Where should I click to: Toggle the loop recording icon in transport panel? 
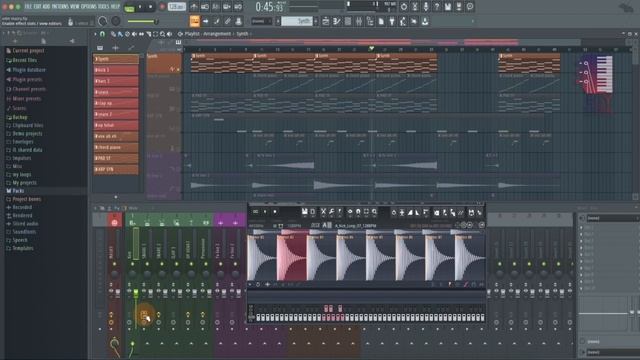point(238,7)
